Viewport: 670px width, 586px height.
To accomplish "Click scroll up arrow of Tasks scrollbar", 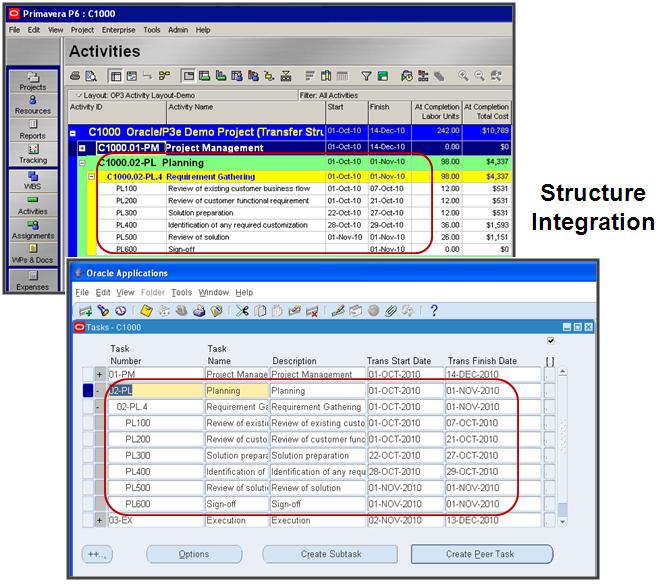I will click(x=563, y=372).
